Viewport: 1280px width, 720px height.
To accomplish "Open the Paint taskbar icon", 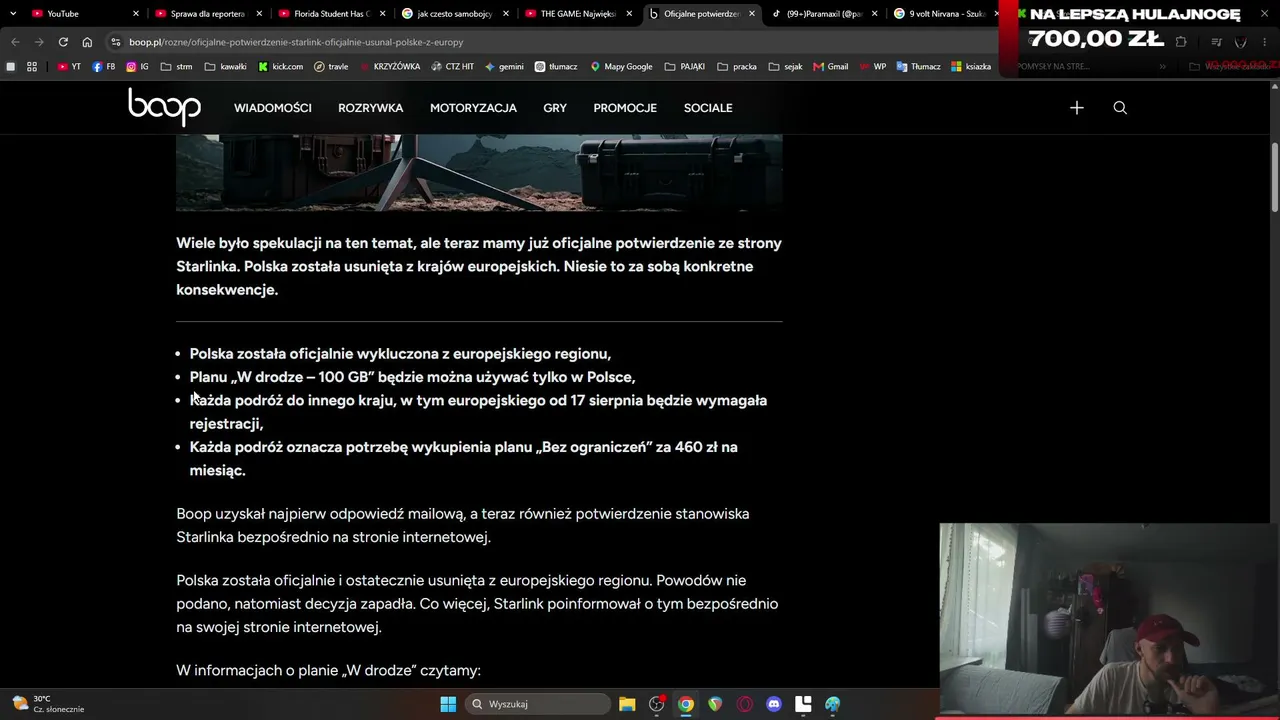I will (x=832, y=704).
